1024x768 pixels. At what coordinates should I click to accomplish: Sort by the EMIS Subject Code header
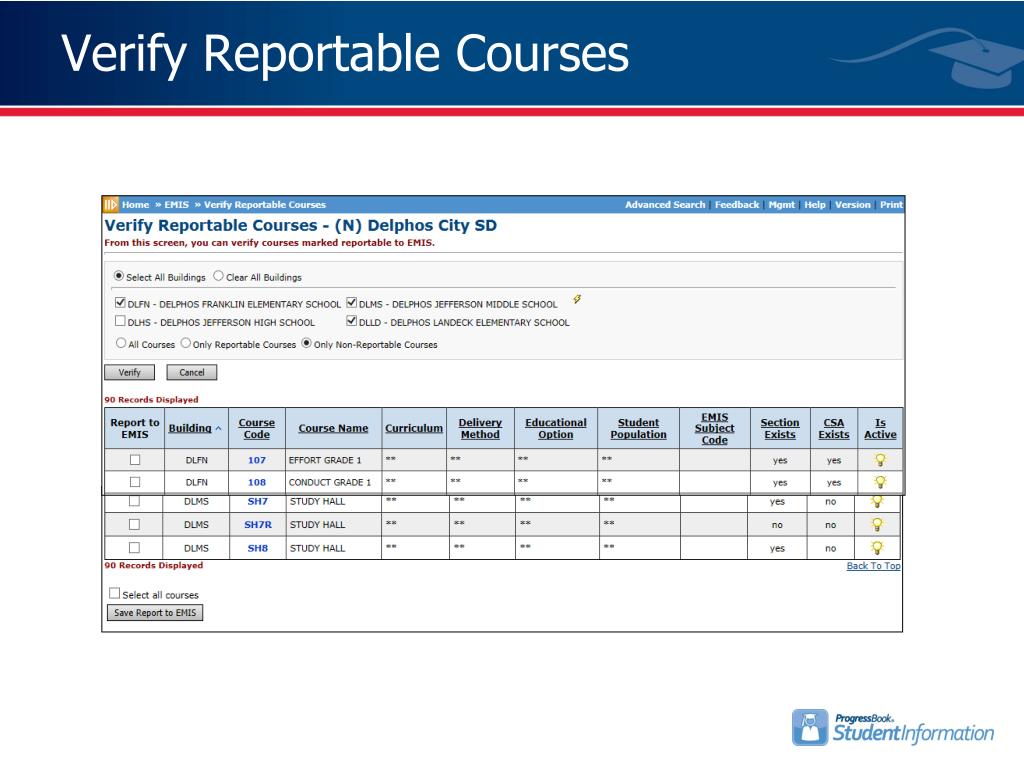(x=714, y=428)
